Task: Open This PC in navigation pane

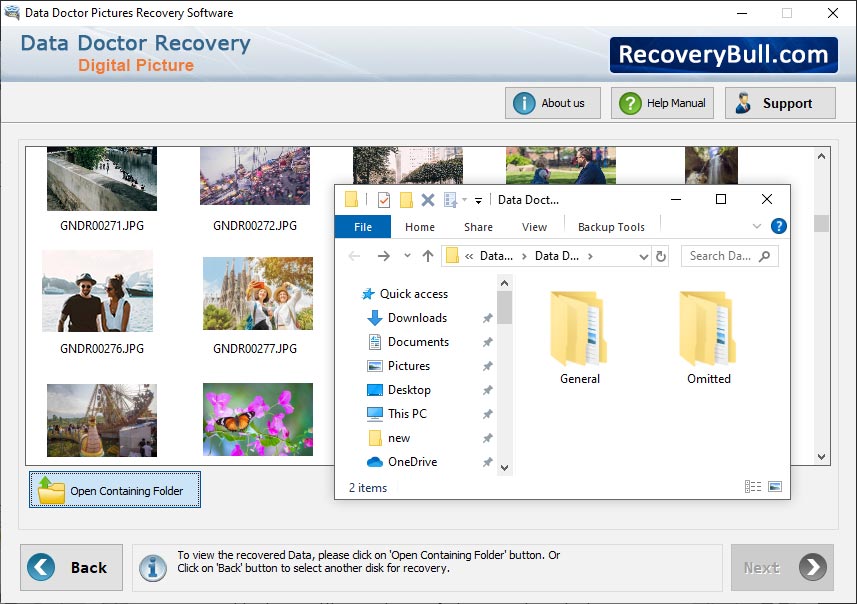Action: coord(407,414)
